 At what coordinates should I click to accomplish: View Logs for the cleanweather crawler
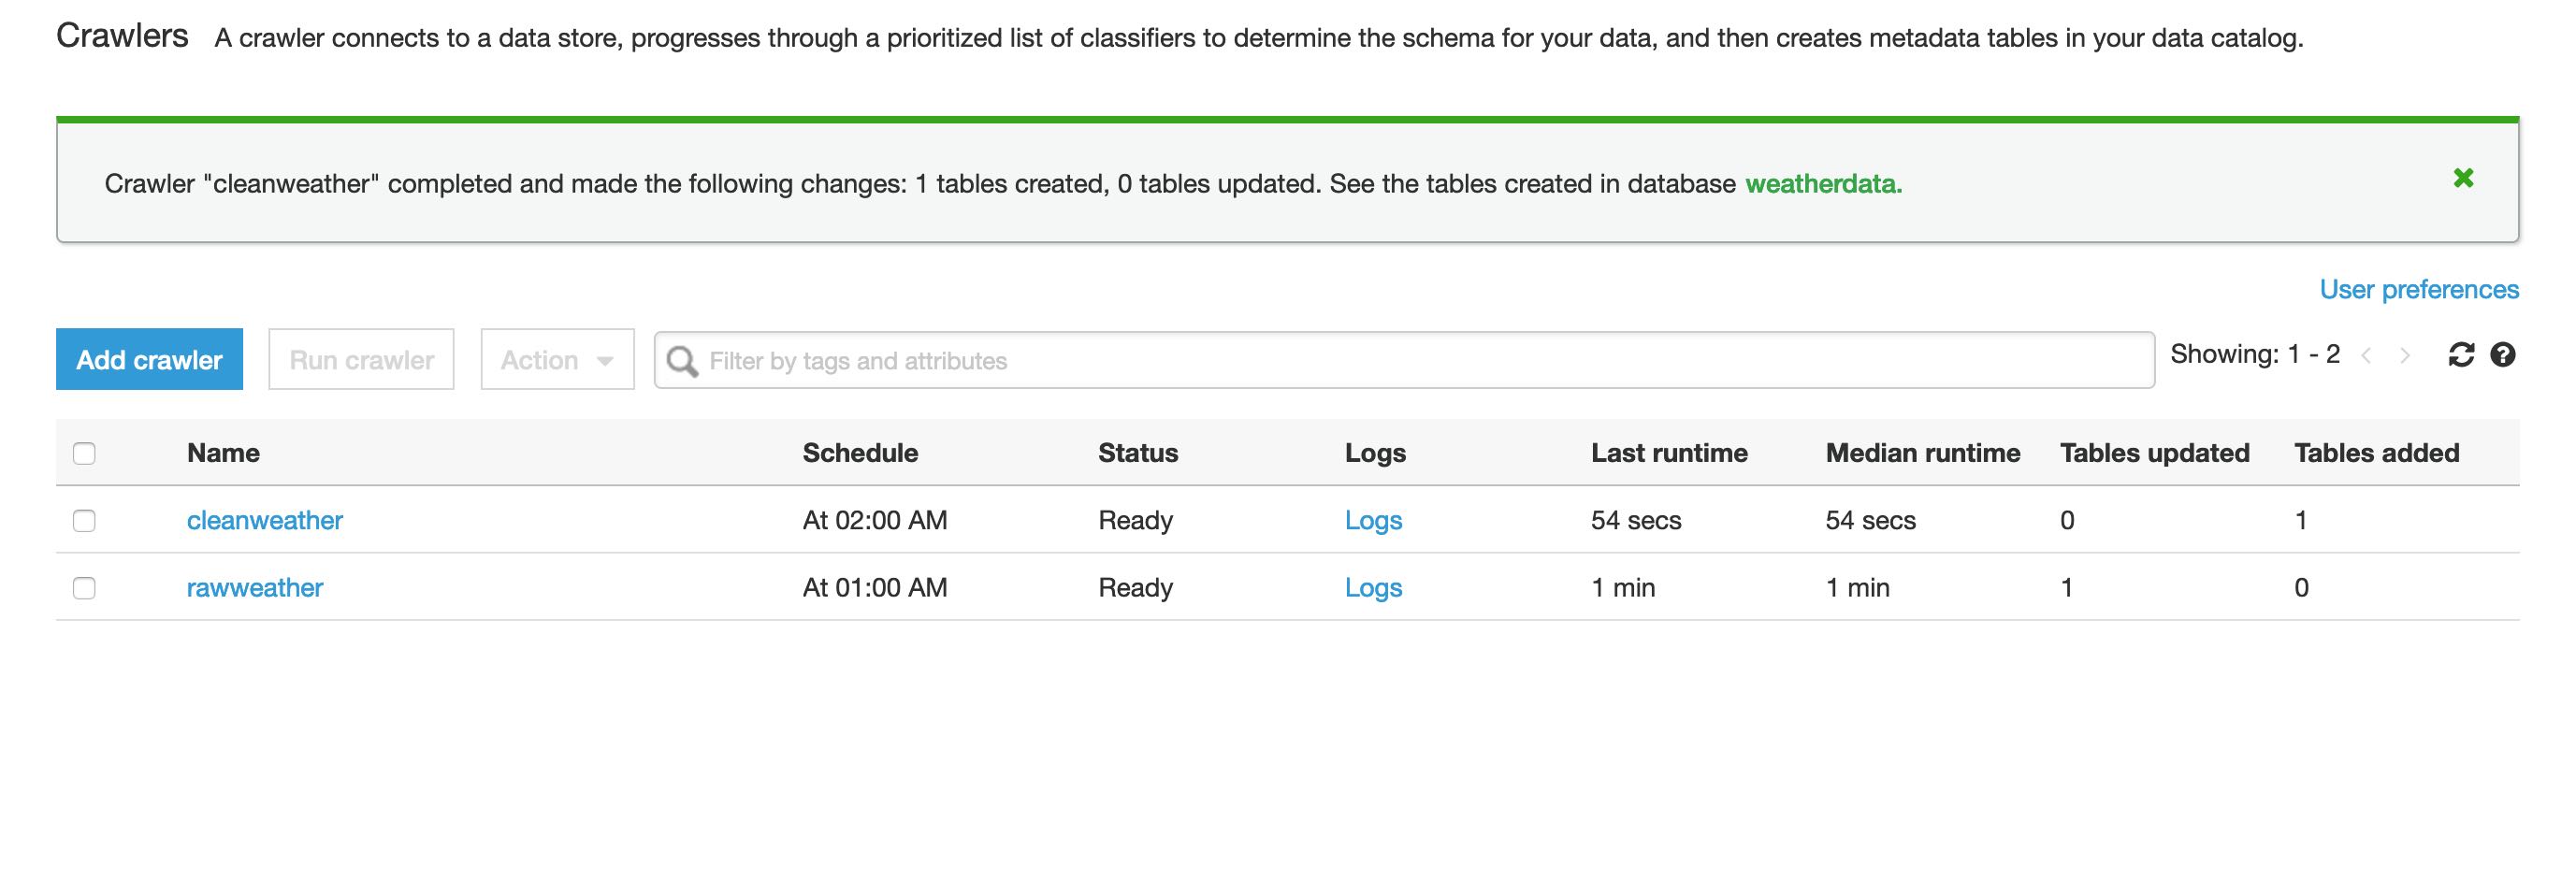1372,521
